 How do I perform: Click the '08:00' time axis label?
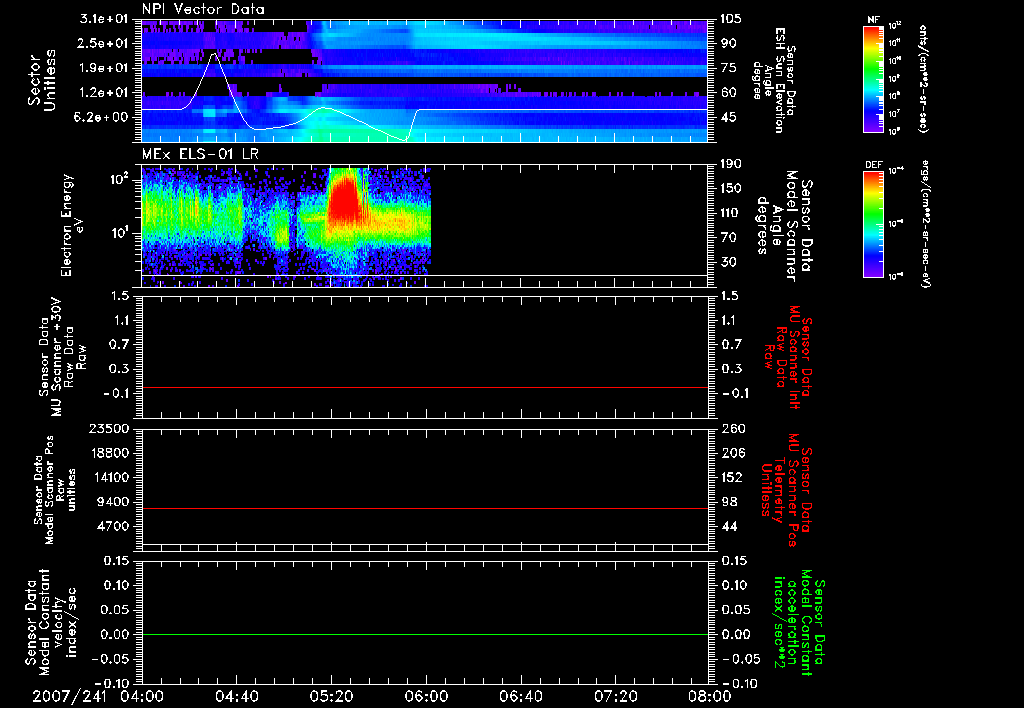(710, 696)
